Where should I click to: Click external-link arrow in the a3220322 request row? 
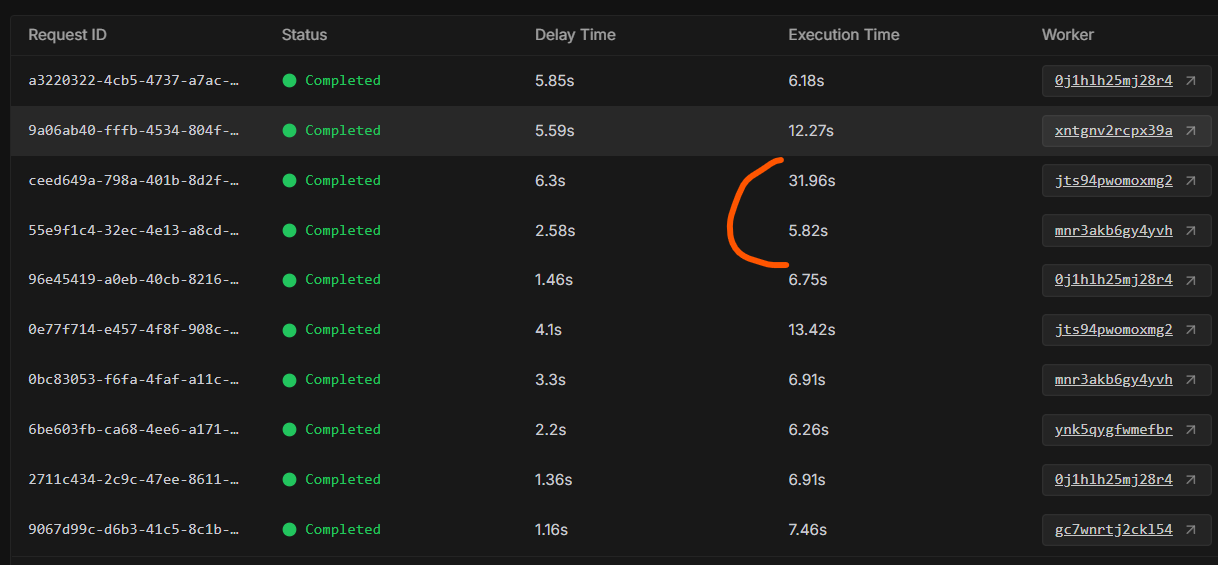point(1190,81)
